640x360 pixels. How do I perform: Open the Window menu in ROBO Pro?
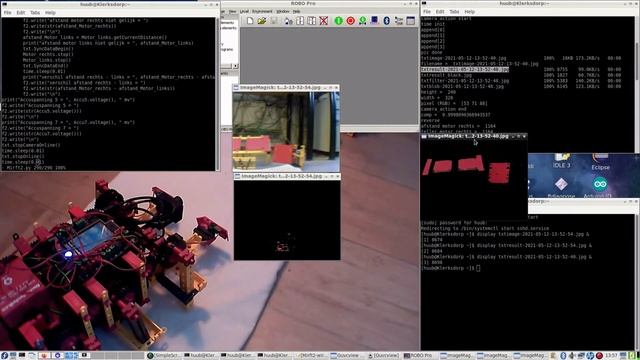(x=282, y=11)
